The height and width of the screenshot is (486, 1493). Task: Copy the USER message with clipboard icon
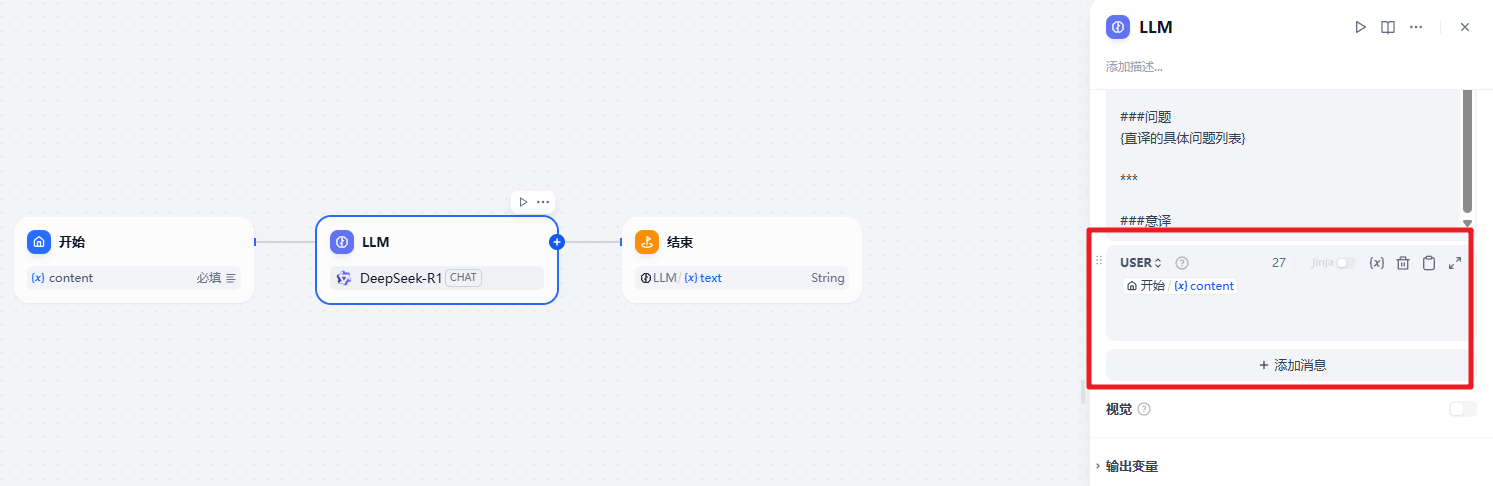click(x=1429, y=263)
